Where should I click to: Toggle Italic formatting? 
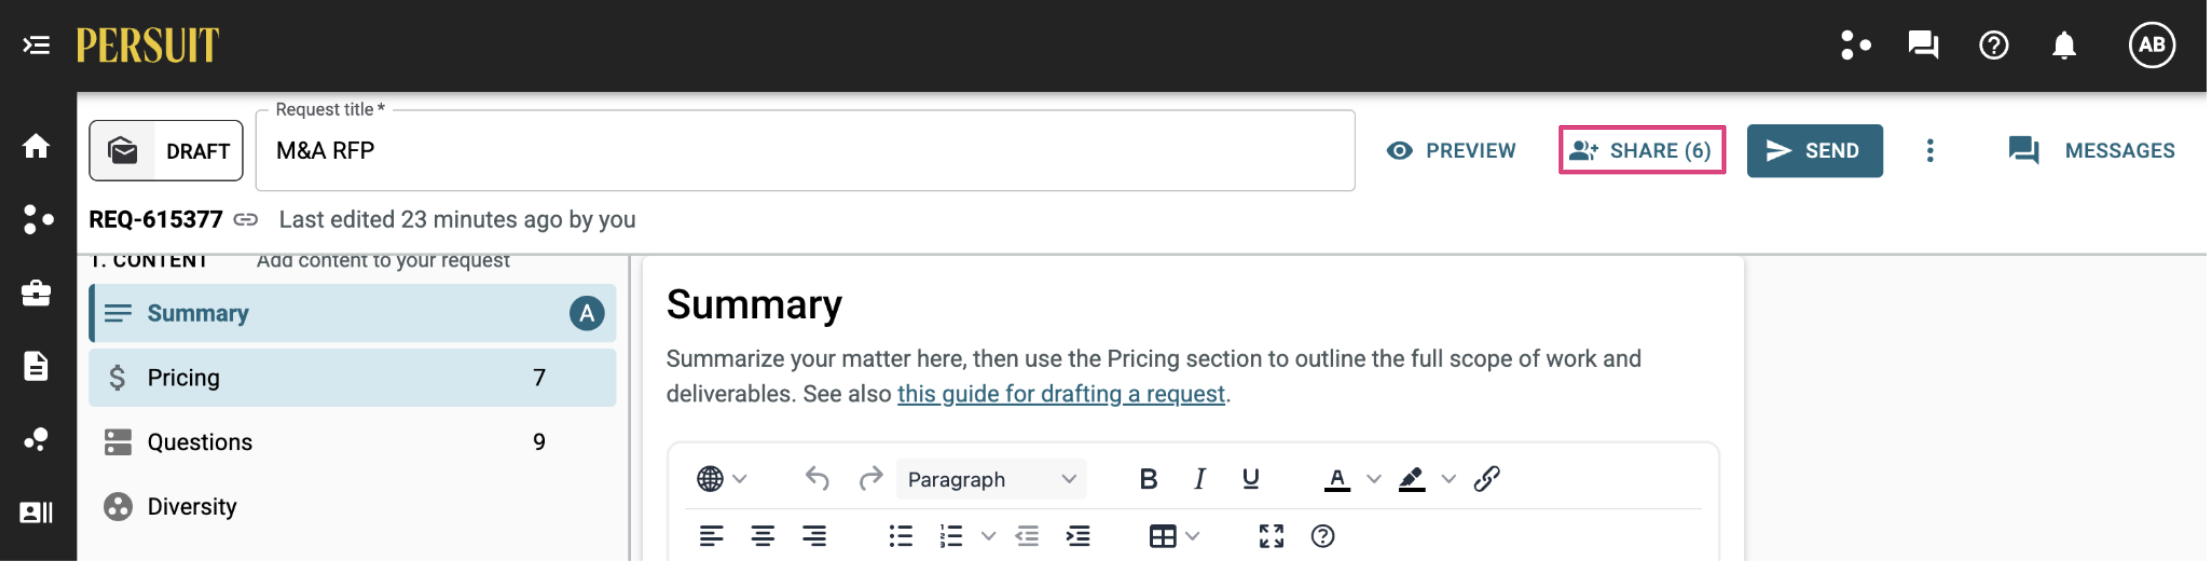(1199, 479)
